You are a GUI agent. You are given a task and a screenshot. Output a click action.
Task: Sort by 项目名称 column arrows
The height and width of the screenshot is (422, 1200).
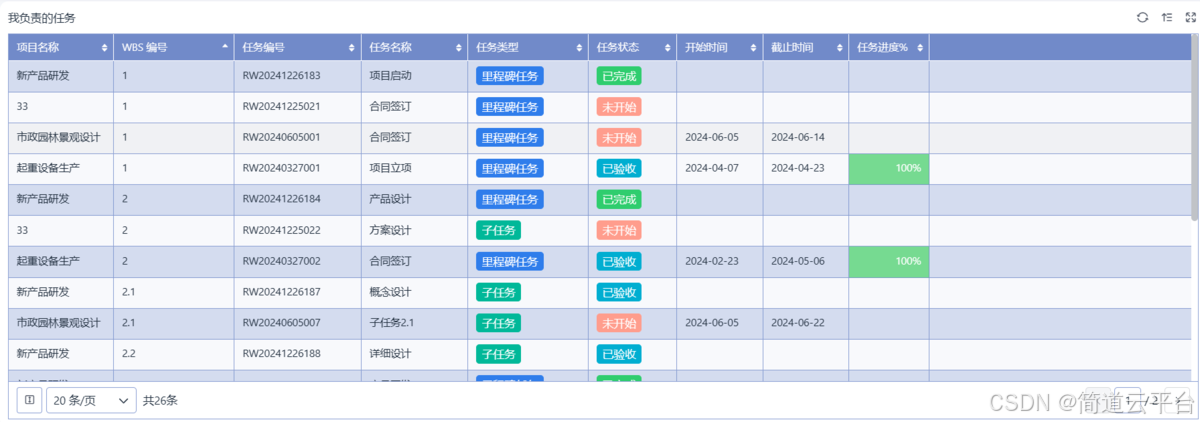pyautogui.click(x=105, y=48)
